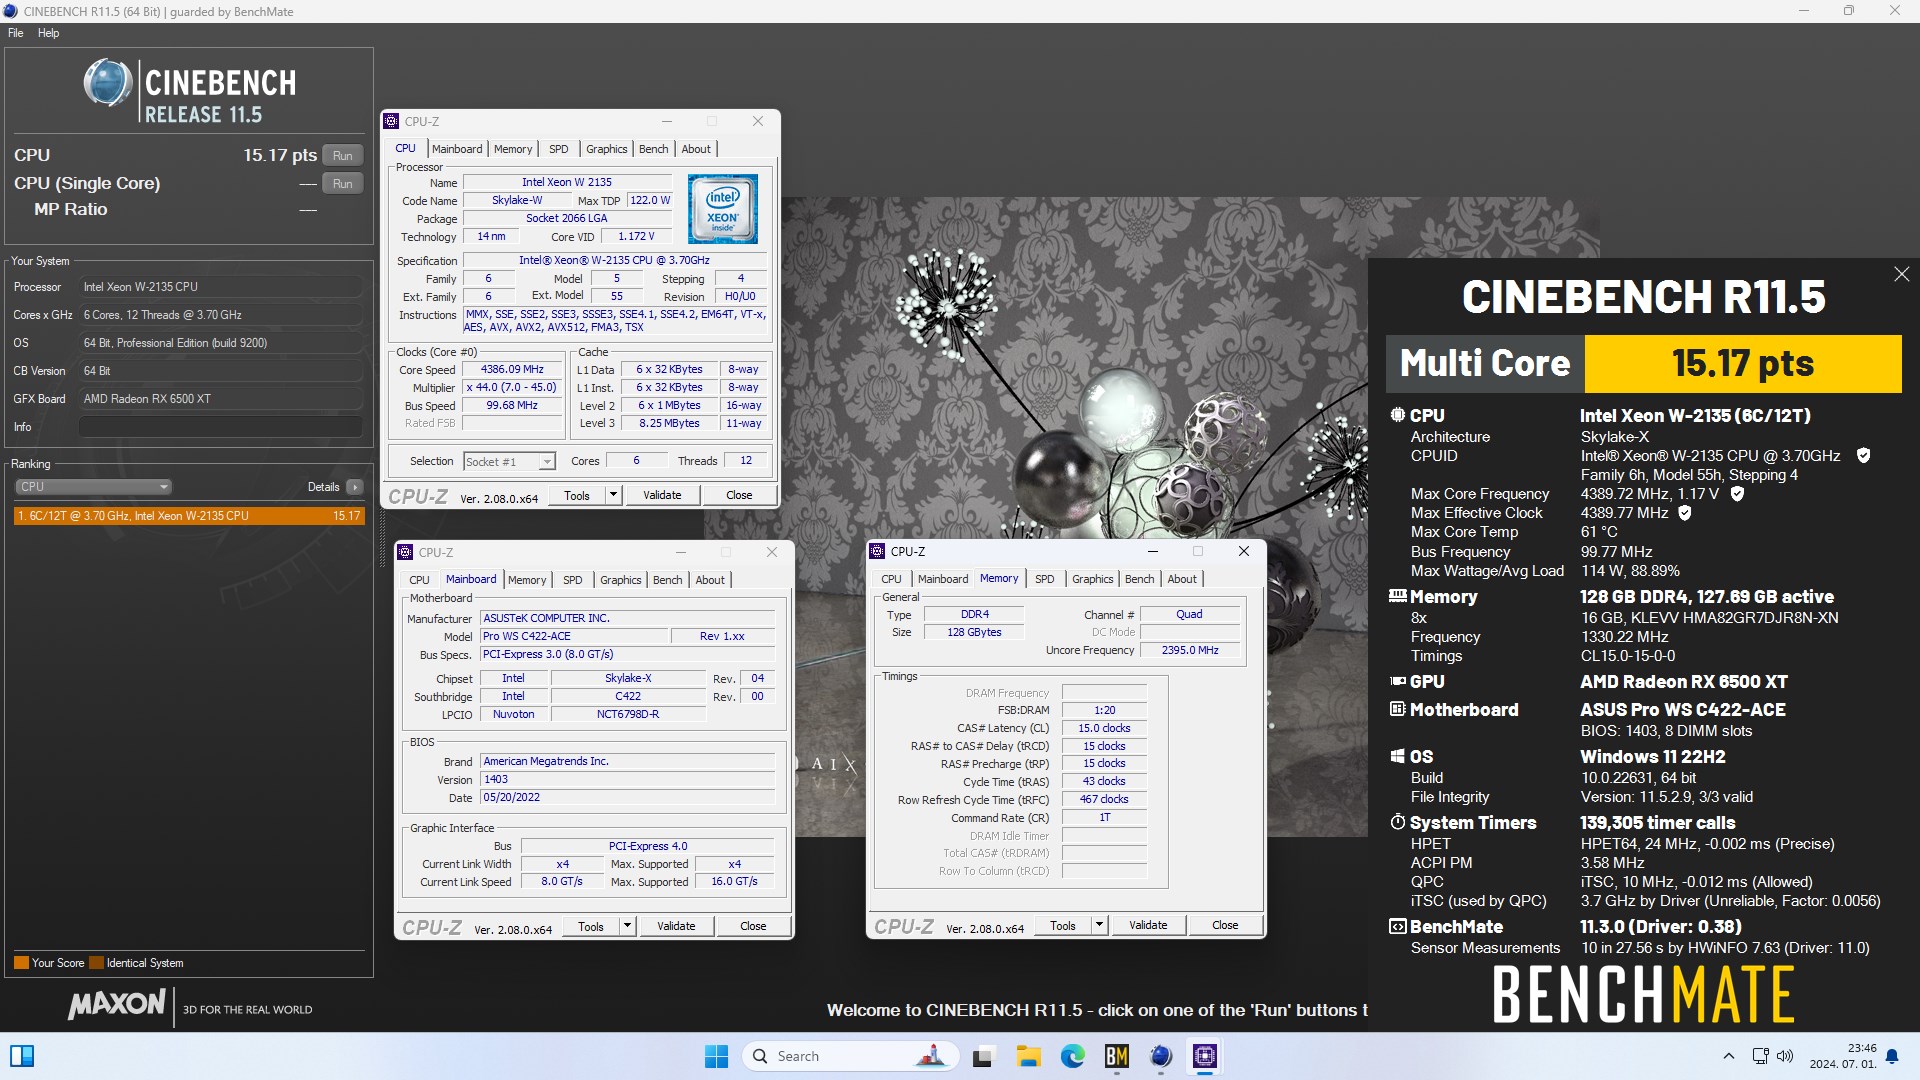Click the Details label in Ranking
This screenshot has height=1080, width=1920.
pyautogui.click(x=323, y=487)
